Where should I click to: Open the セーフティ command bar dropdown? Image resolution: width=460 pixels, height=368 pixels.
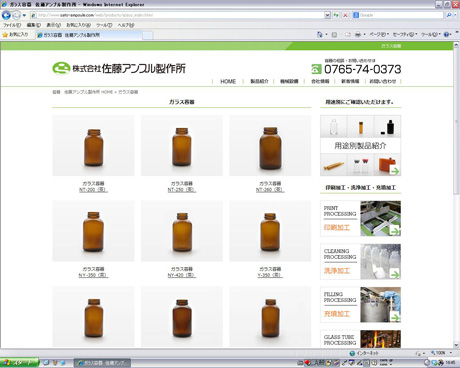pos(405,34)
